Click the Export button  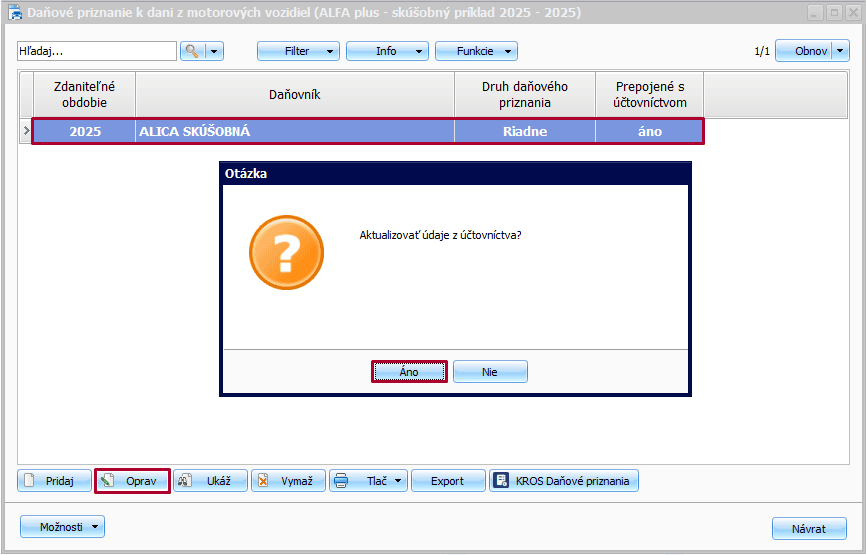[447, 481]
